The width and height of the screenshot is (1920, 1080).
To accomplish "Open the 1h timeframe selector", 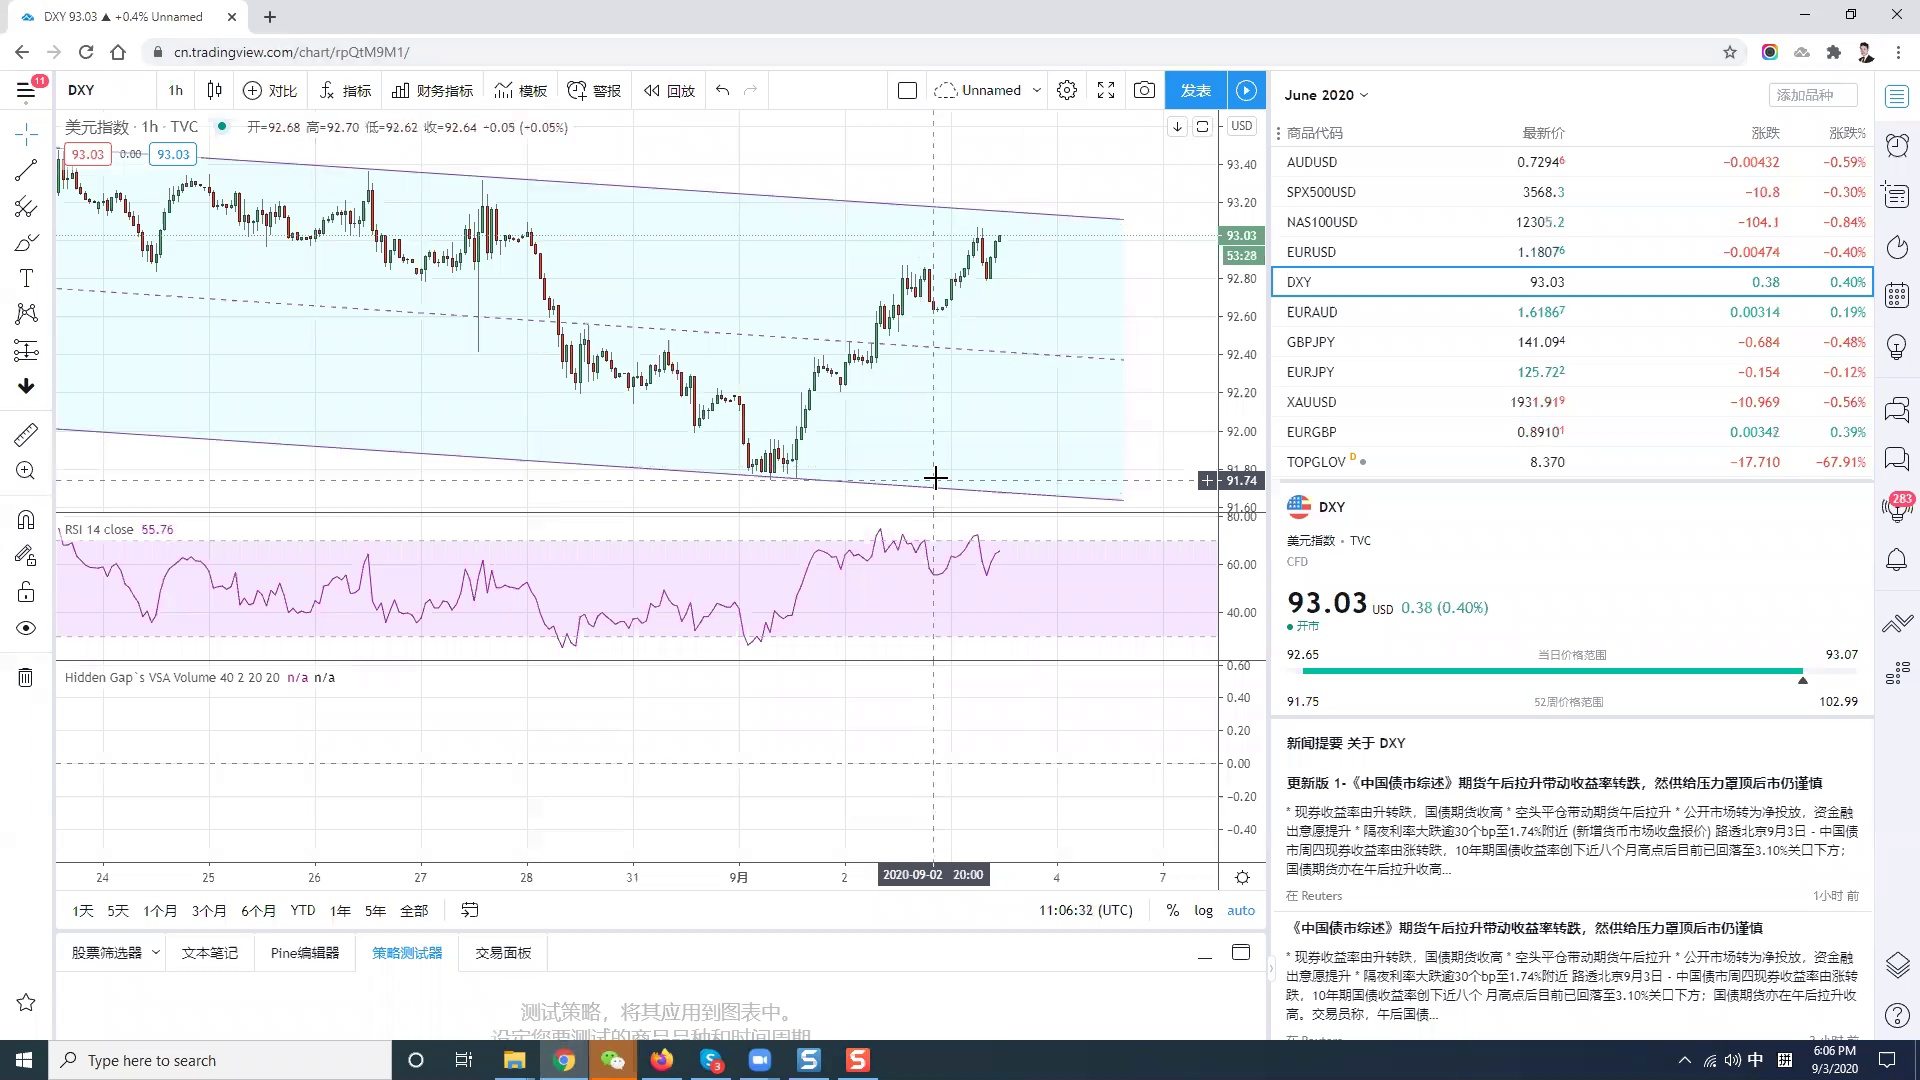I will 176,91.
